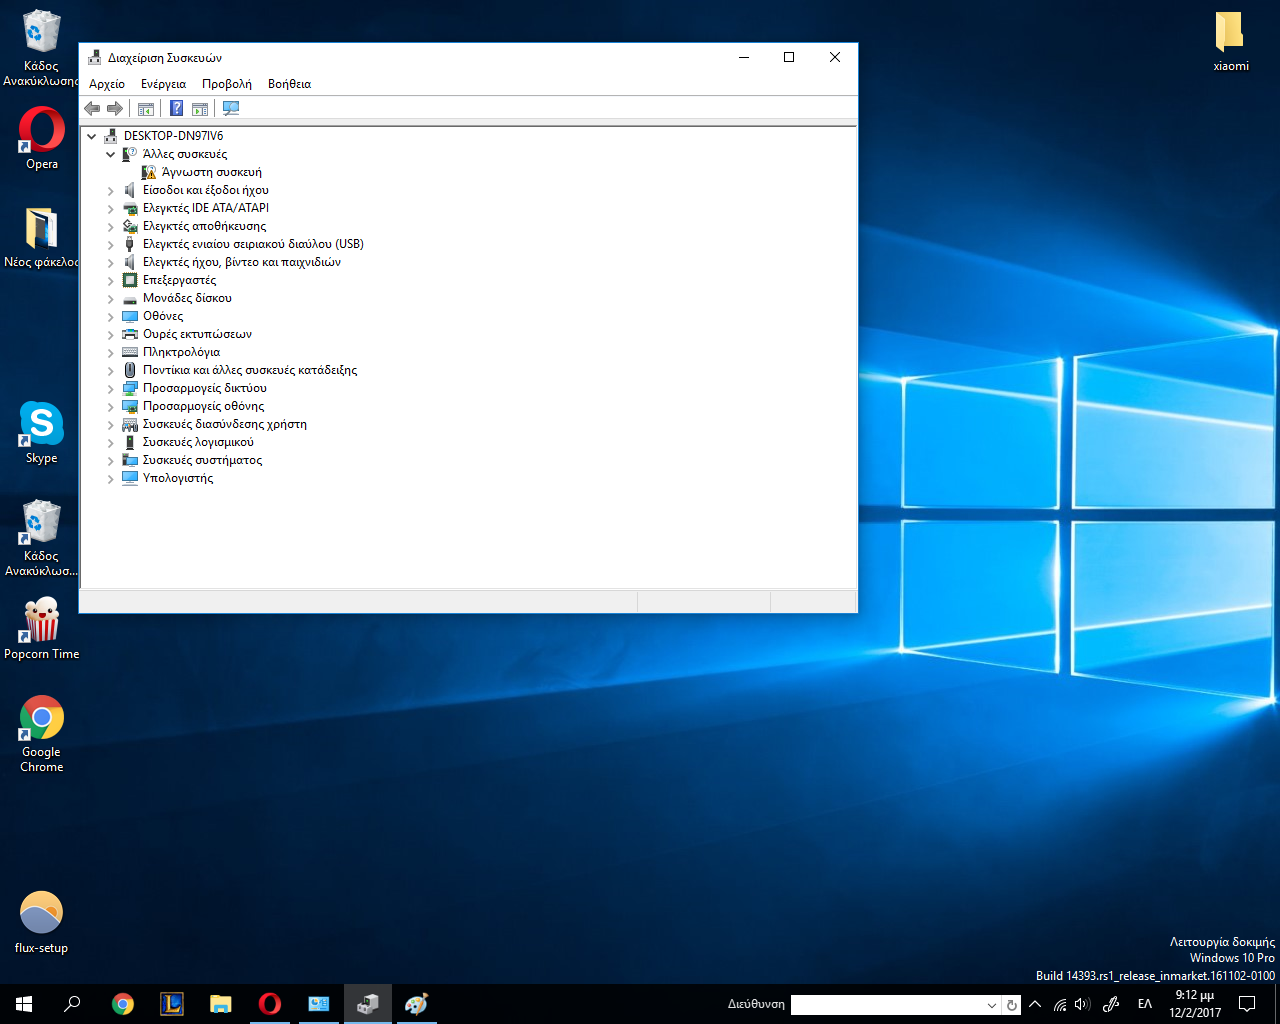Click the volume speaker icon in system tray
Screen dimensions: 1280x1024
(x=1082, y=1004)
